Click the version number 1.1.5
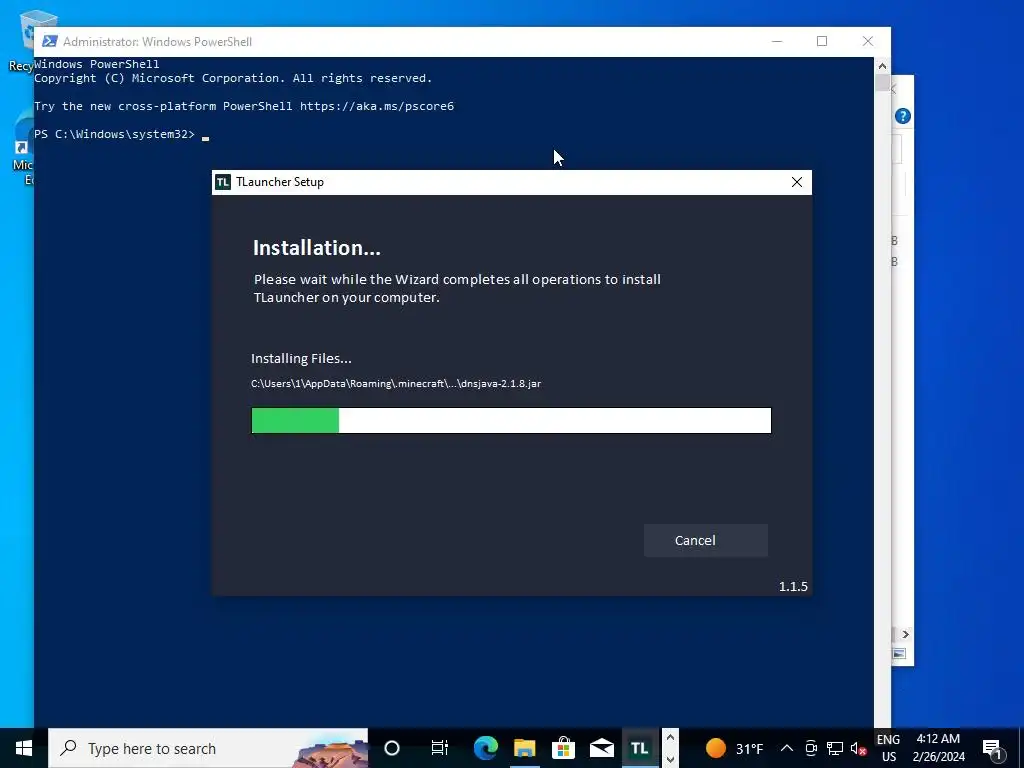 (793, 586)
